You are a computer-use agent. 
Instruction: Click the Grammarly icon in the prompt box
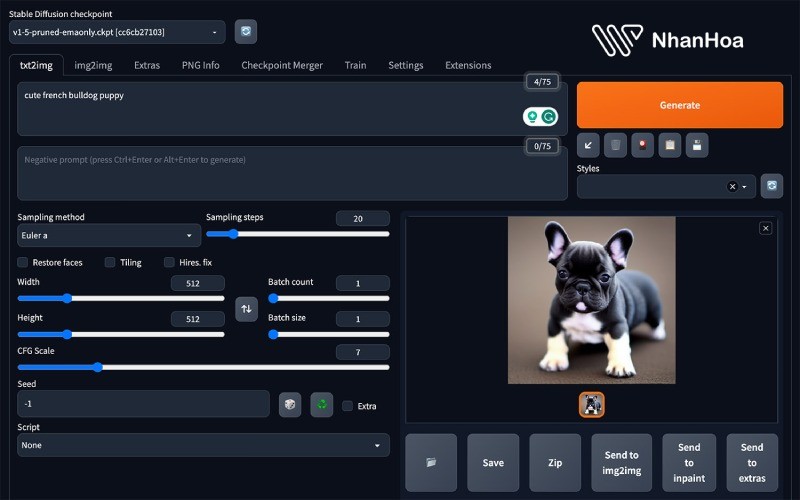pos(548,117)
